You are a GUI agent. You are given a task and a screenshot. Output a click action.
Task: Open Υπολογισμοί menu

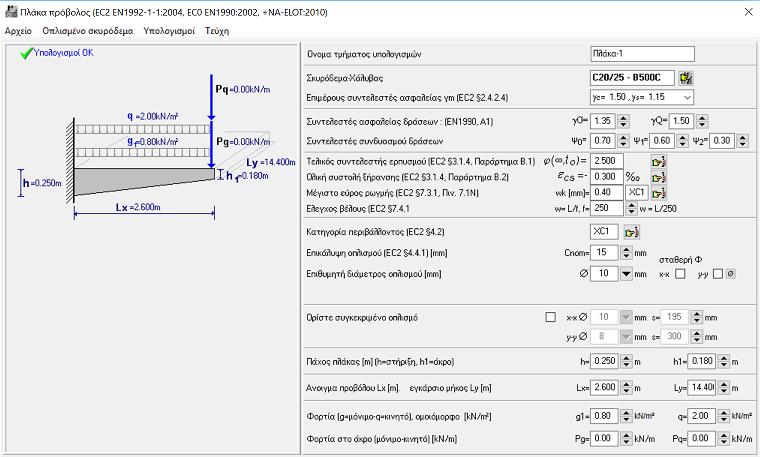pyautogui.click(x=169, y=31)
